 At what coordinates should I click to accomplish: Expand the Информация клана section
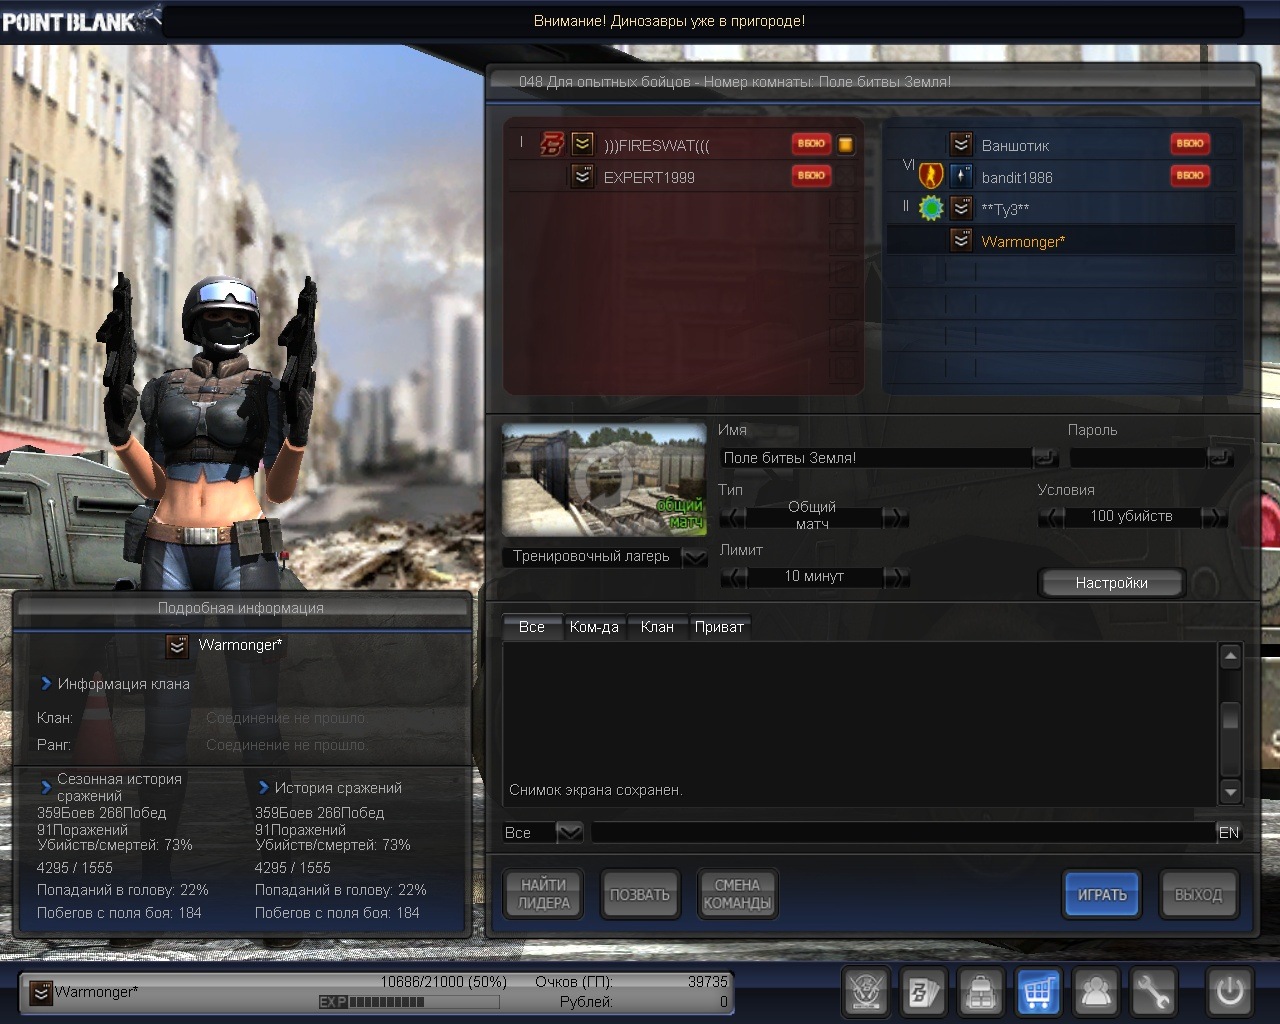[46, 684]
